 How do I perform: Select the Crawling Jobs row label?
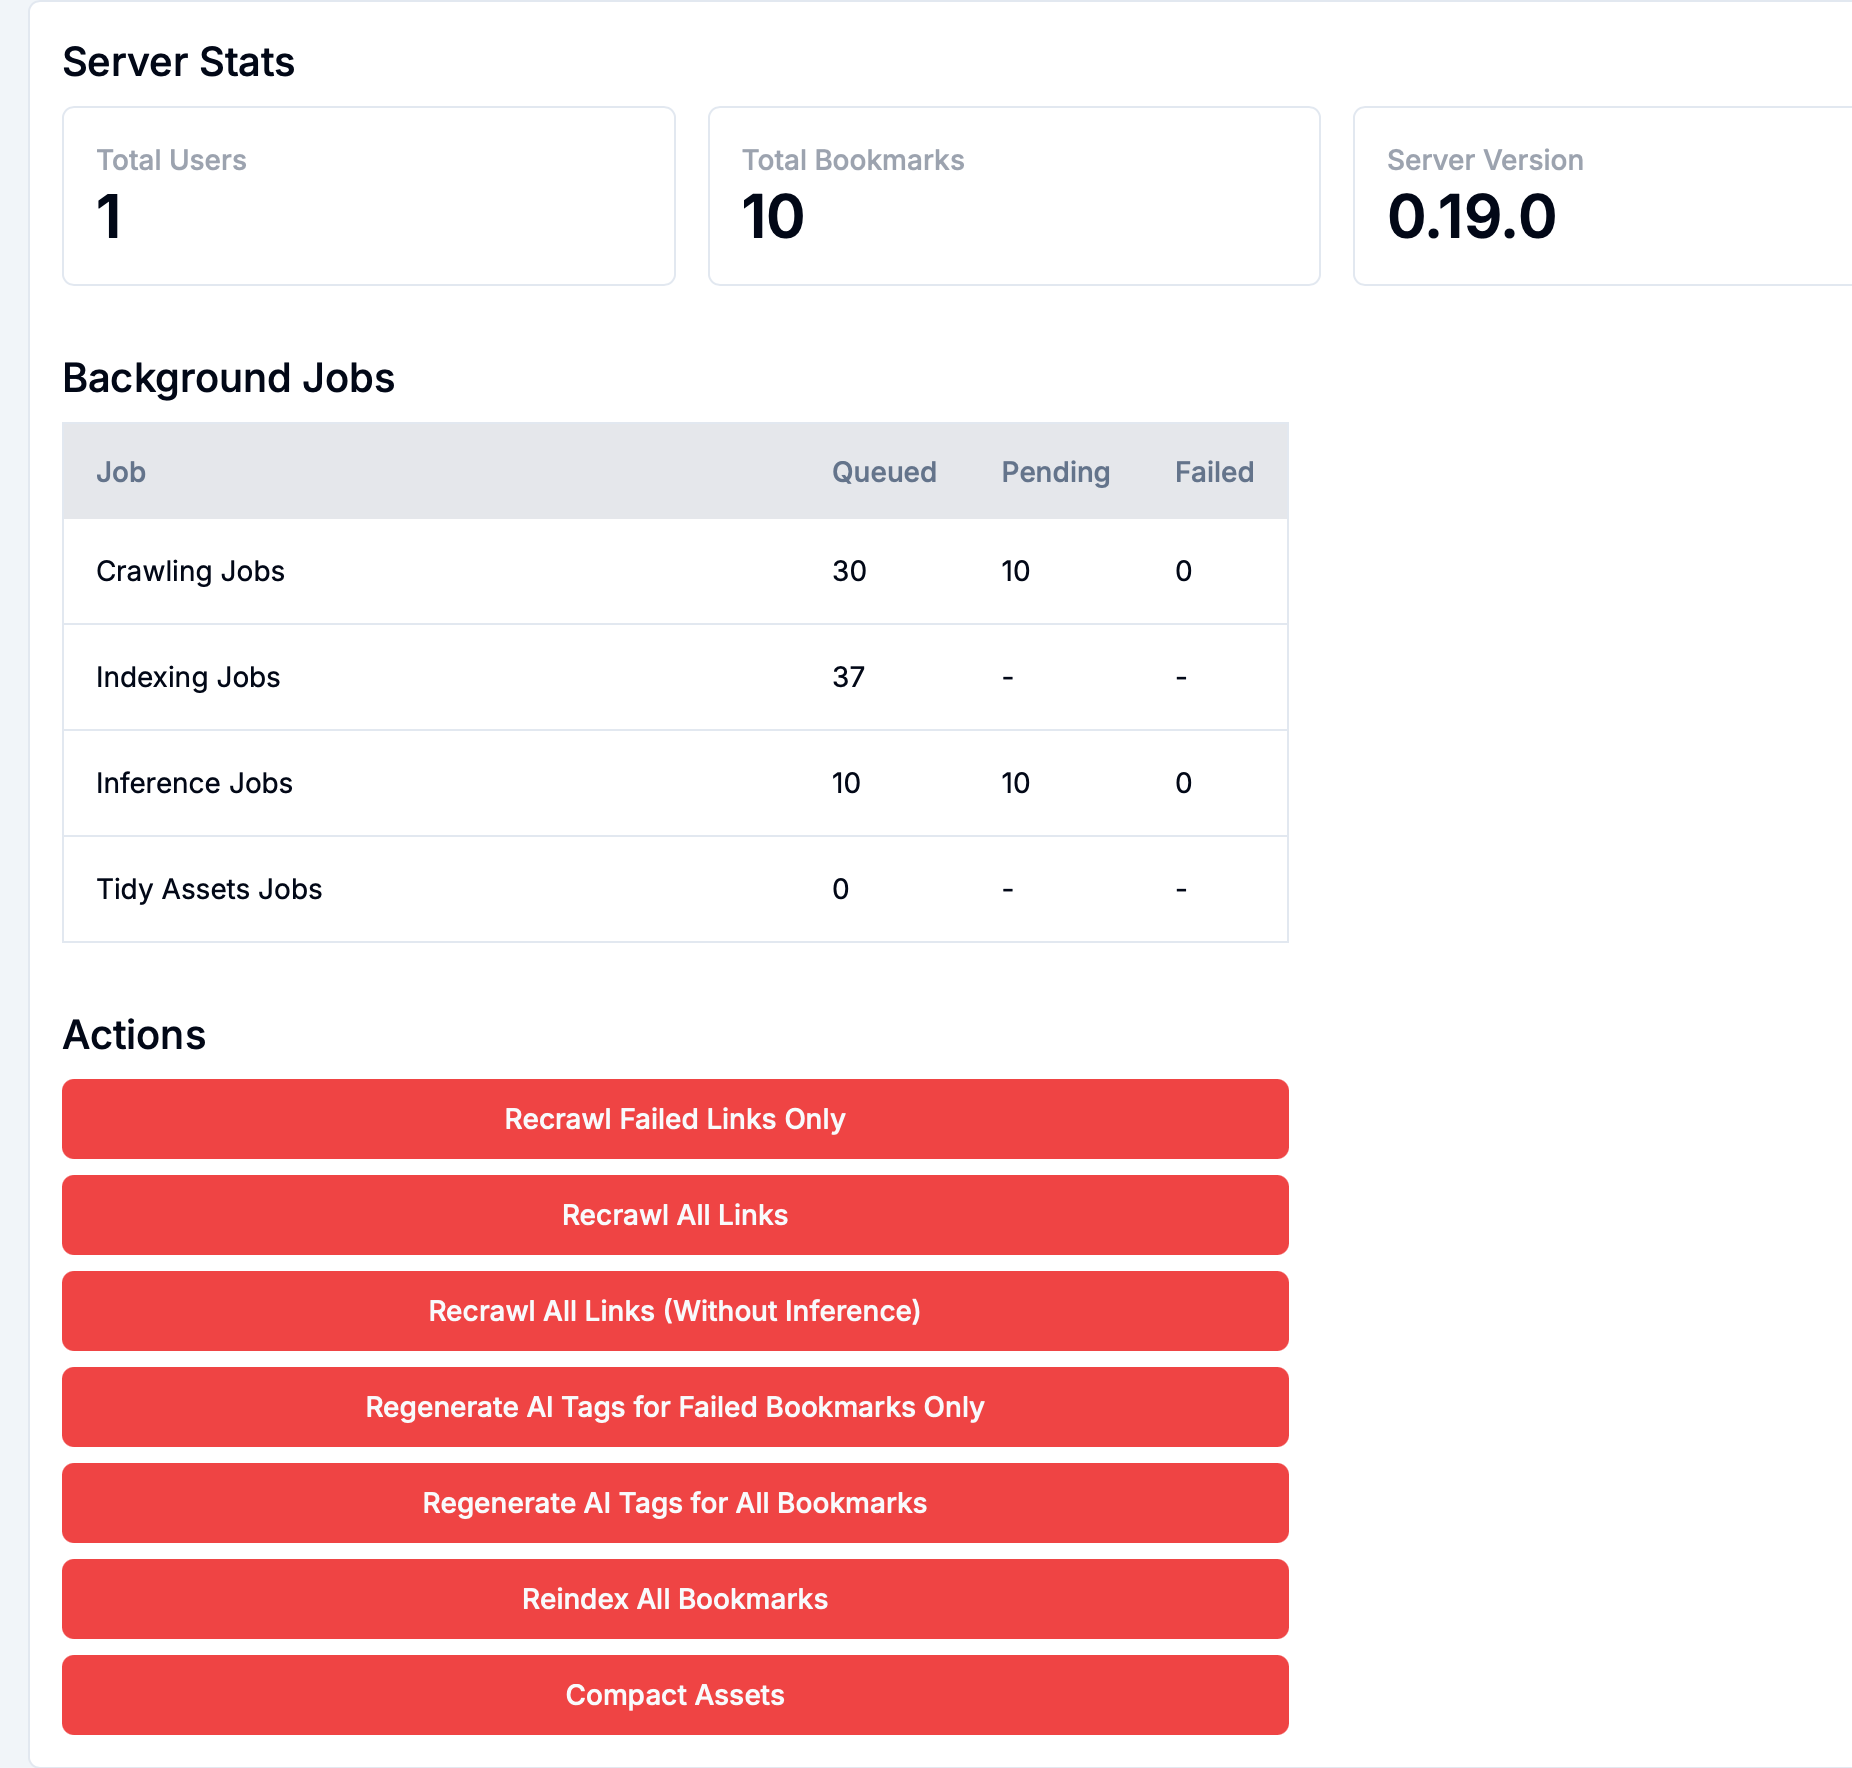[x=190, y=571]
